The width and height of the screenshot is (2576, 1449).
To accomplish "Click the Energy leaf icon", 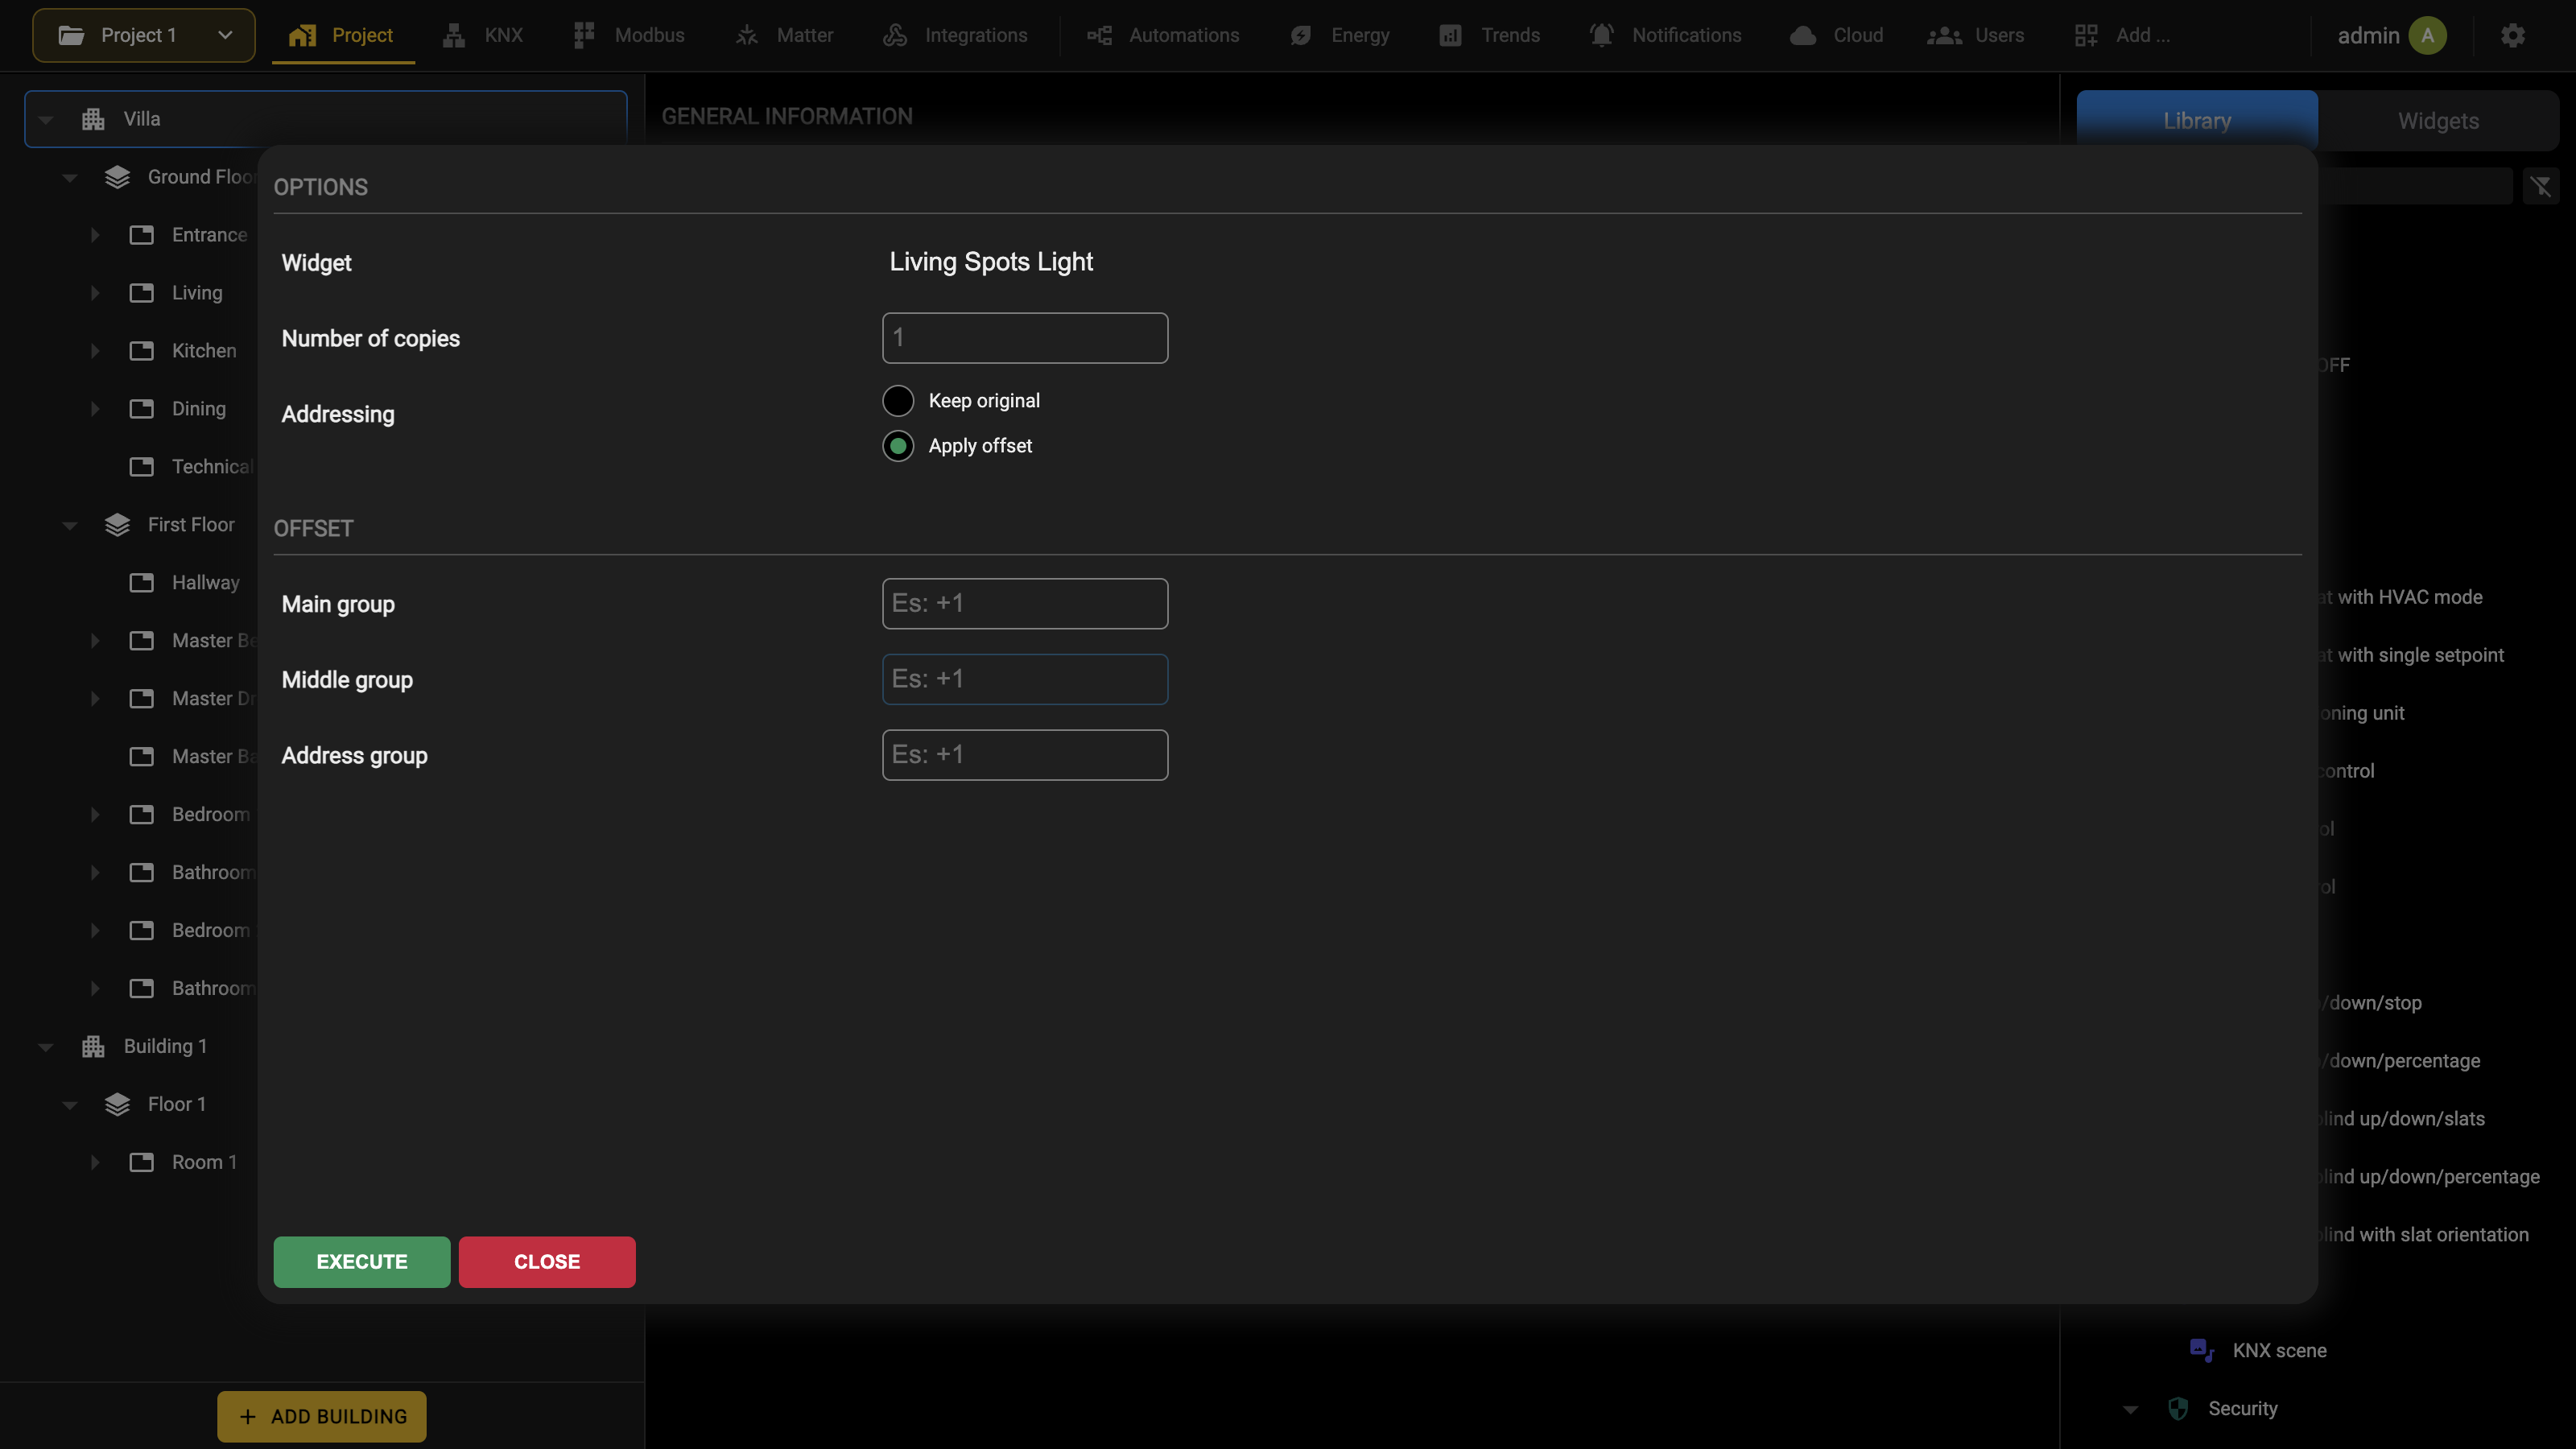I will pos(1301,36).
